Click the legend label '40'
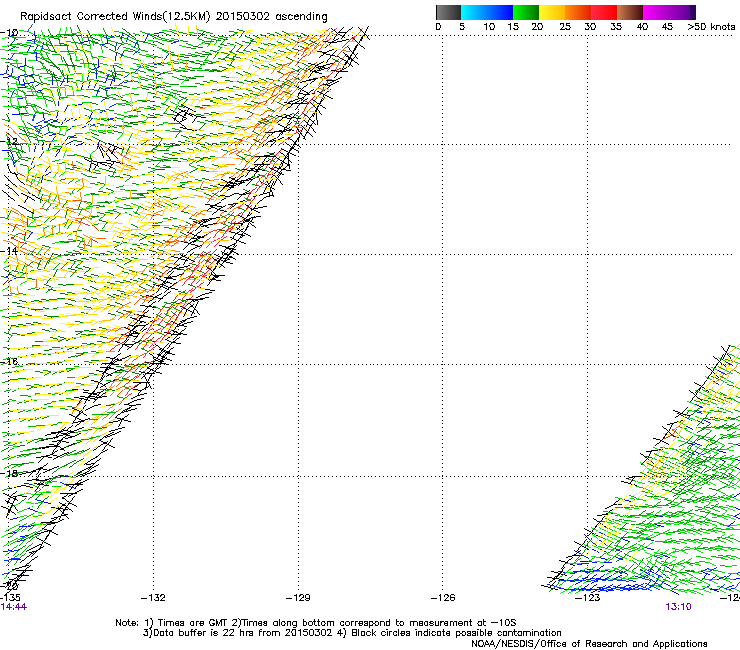Image resolution: width=740 pixels, height=650 pixels. pos(642,27)
